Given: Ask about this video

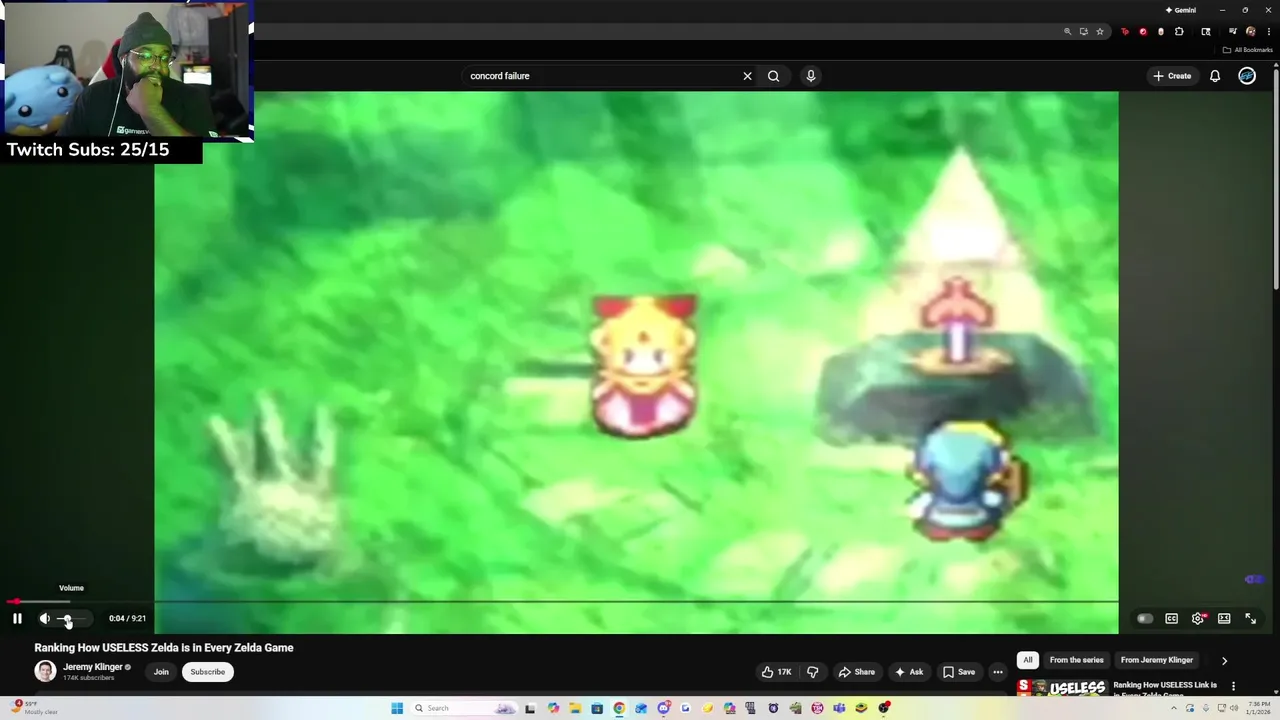Looking at the screenshot, I should coord(909,672).
